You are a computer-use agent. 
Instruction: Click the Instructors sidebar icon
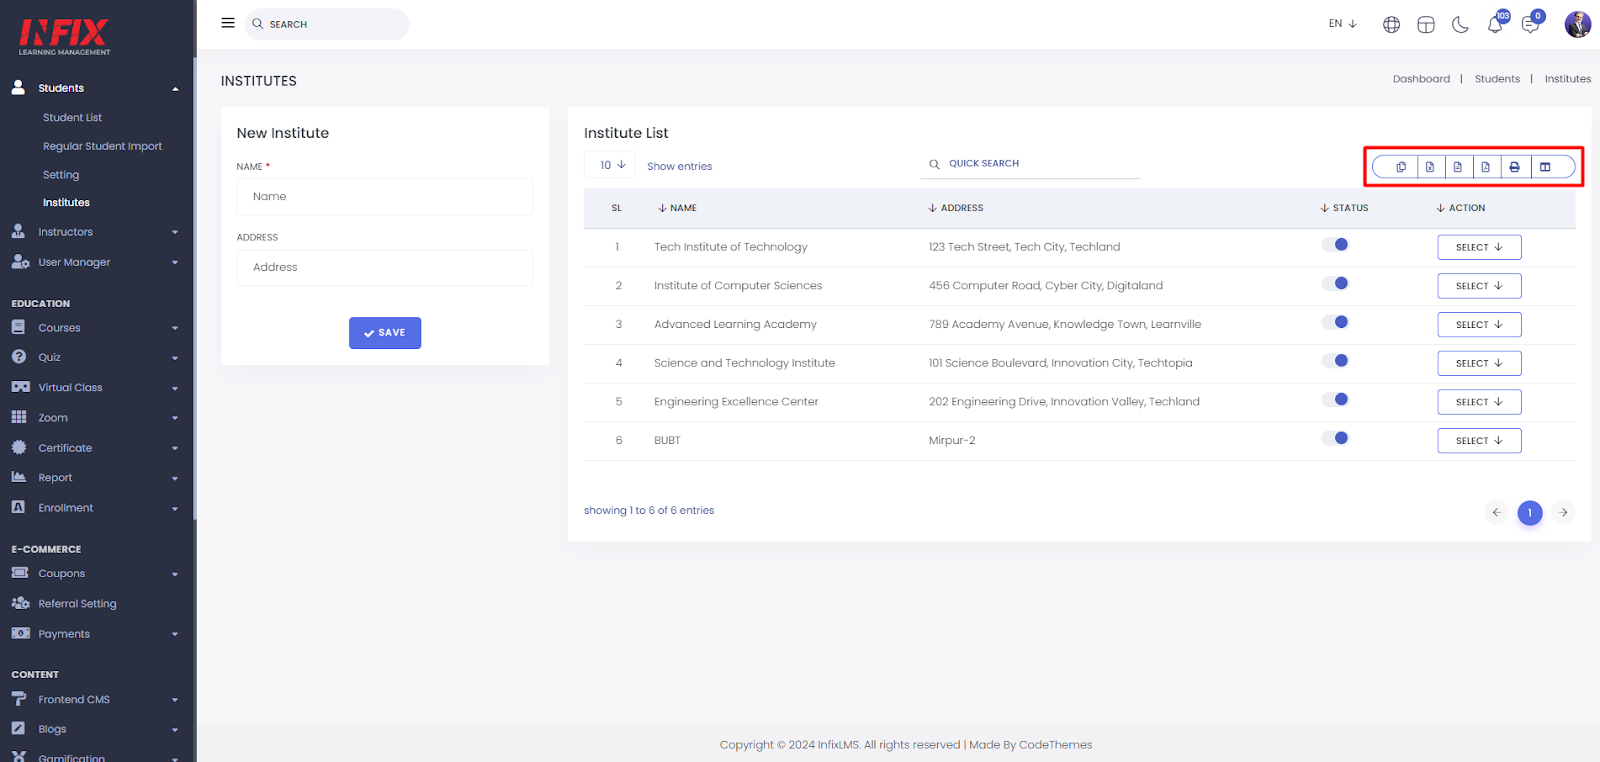pos(18,231)
